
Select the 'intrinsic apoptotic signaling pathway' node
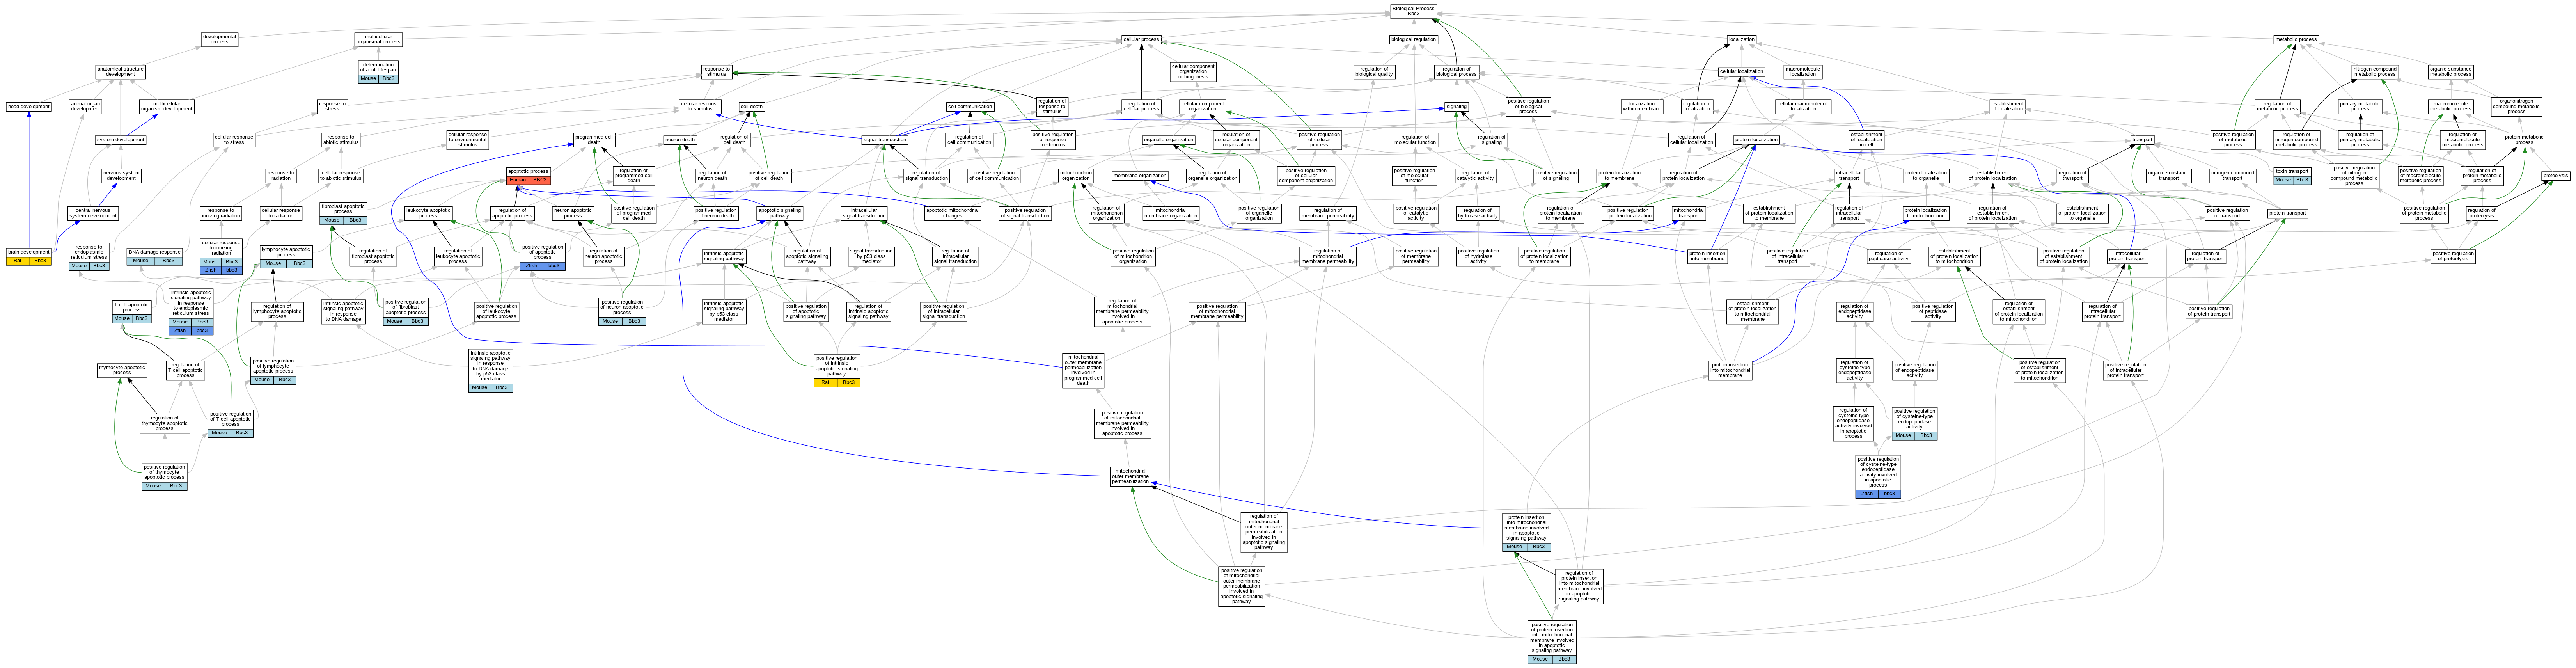point(724,256)
